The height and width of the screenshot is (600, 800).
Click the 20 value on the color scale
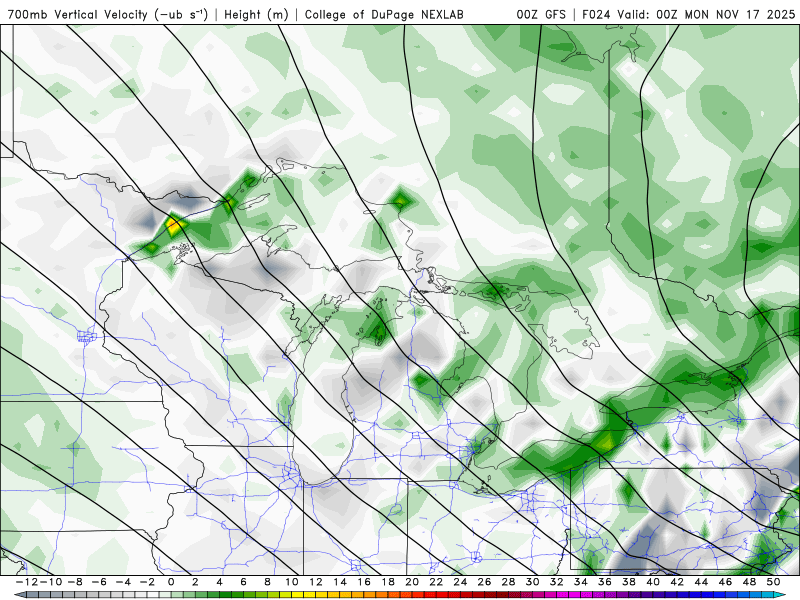[x=412, y=582]
